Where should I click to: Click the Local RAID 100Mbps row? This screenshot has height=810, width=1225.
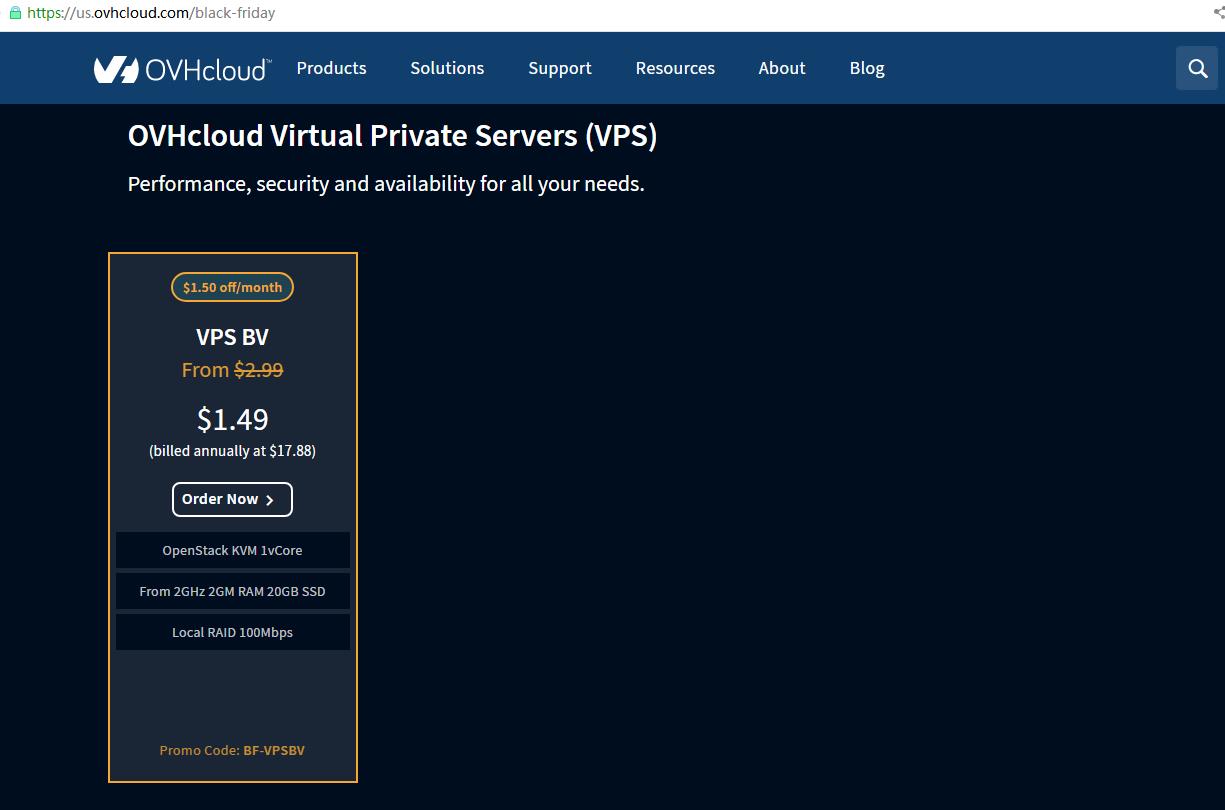coord(233,632)
